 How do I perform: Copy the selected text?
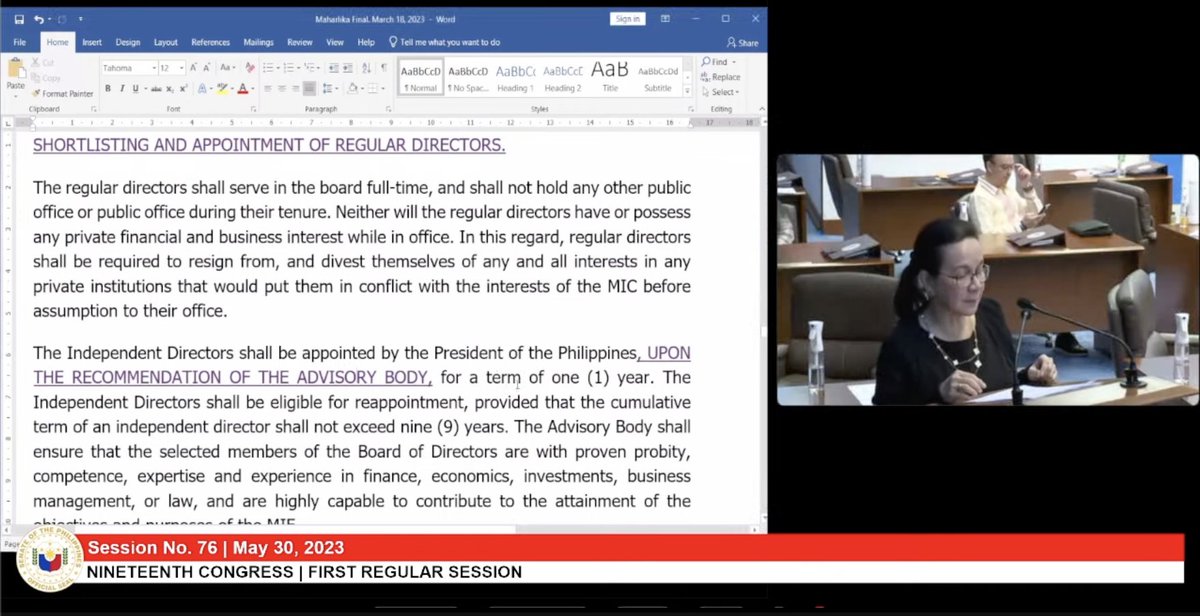pyautogui.click(x=45, y=78)
